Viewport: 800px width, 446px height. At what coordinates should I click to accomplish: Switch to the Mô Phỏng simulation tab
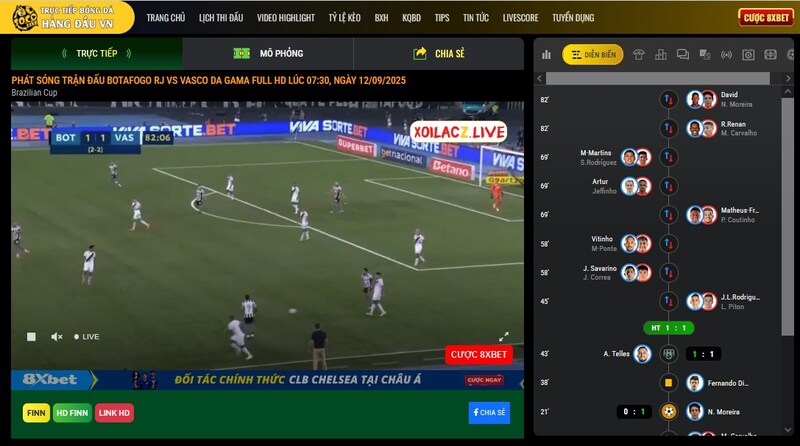point(268,53)
